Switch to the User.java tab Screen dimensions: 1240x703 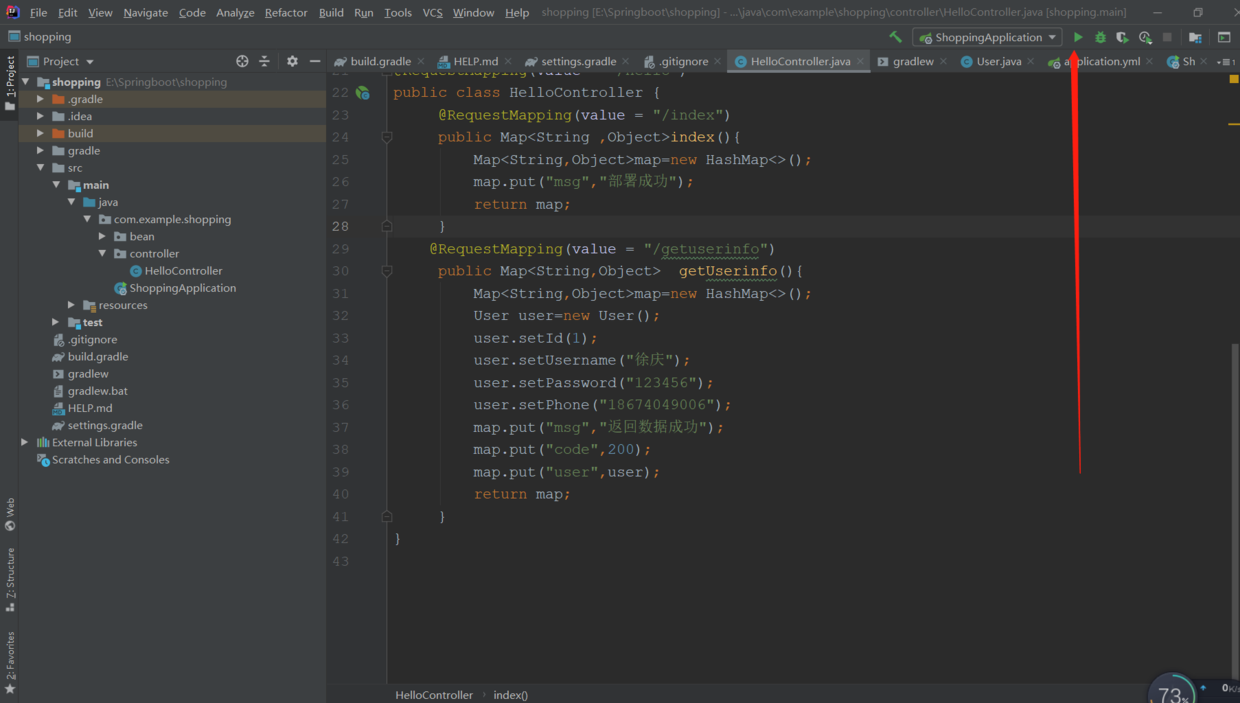coord(998,61)
